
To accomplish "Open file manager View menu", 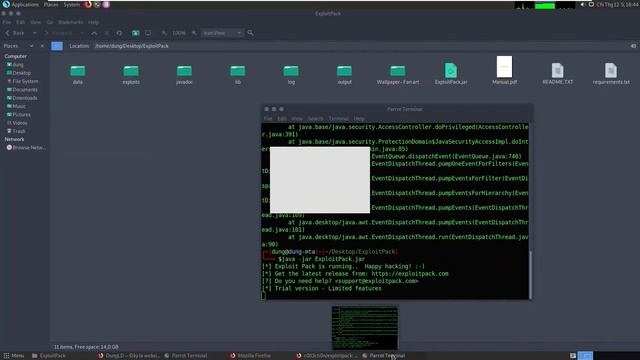I will coord(36,22).
